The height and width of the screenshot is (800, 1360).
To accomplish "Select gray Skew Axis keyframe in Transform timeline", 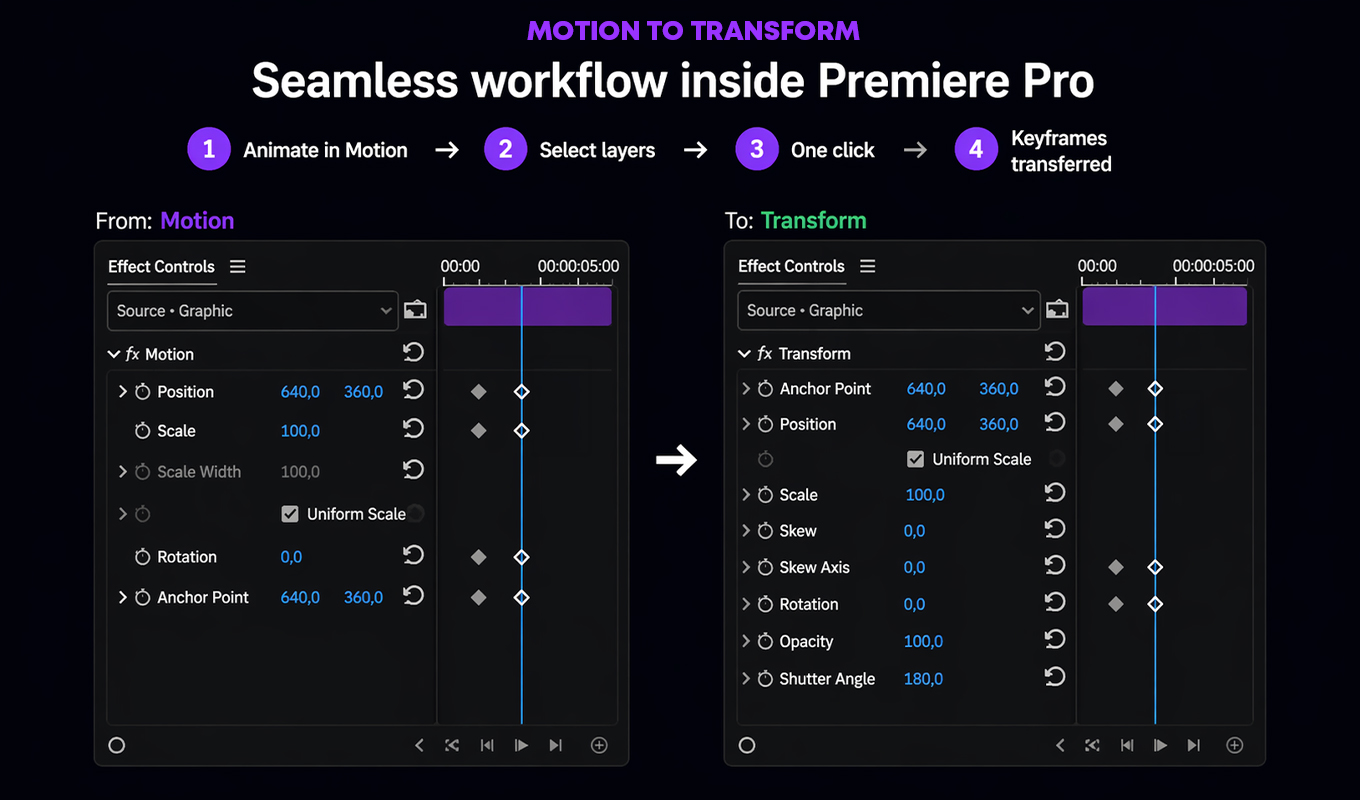I will 1116,567.
